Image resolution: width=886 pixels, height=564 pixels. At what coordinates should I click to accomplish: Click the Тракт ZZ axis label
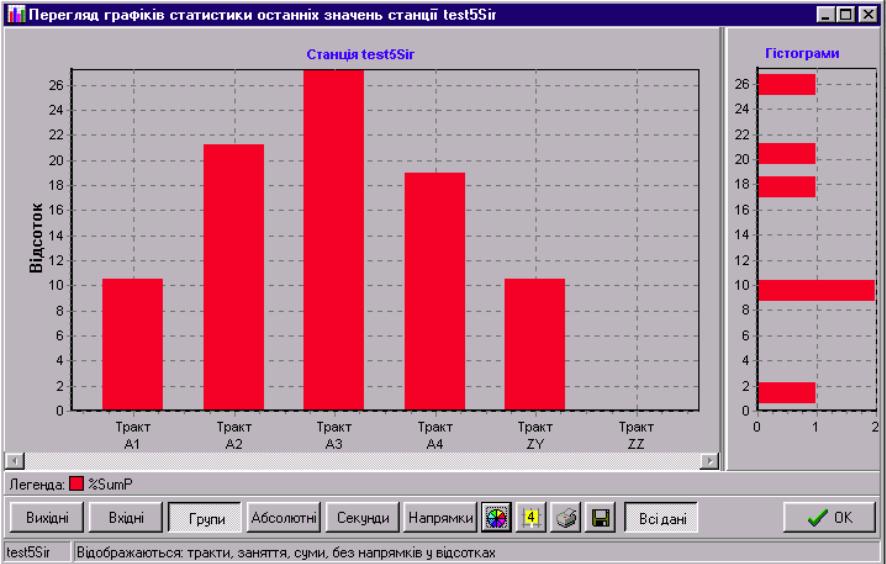point(636,435)
